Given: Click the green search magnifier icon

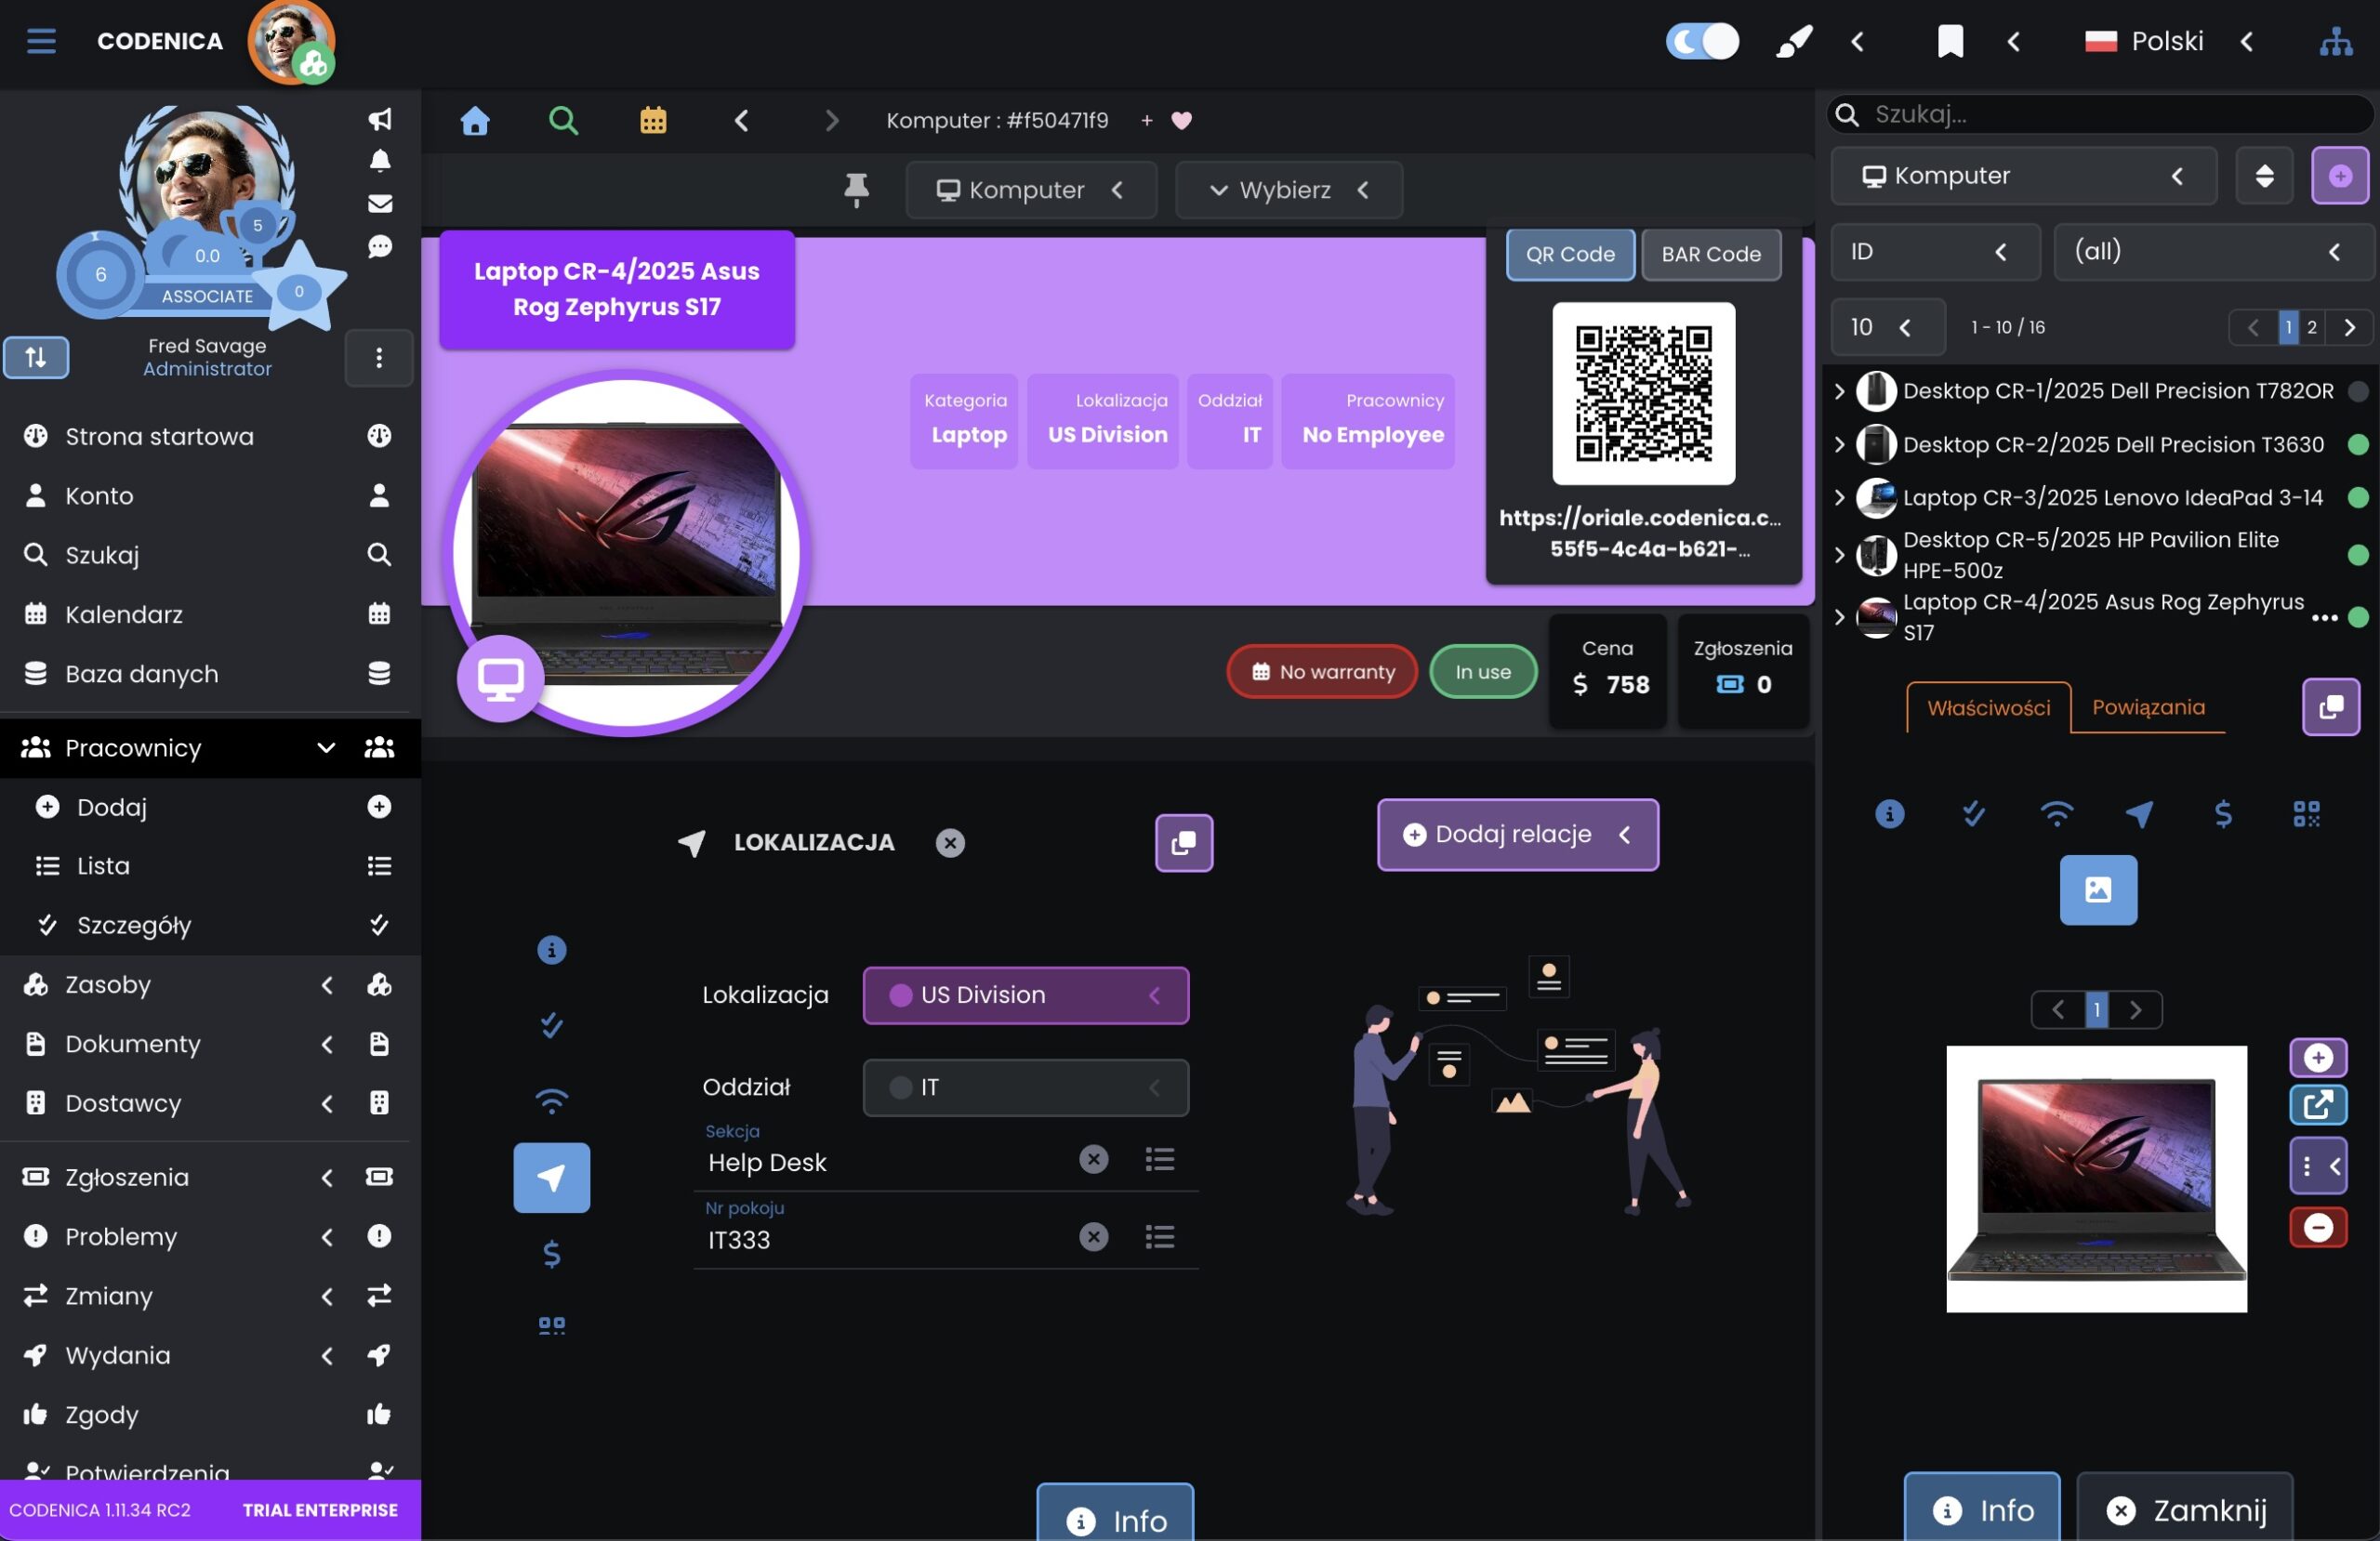Looking at the screenshot, I should 563,121.
